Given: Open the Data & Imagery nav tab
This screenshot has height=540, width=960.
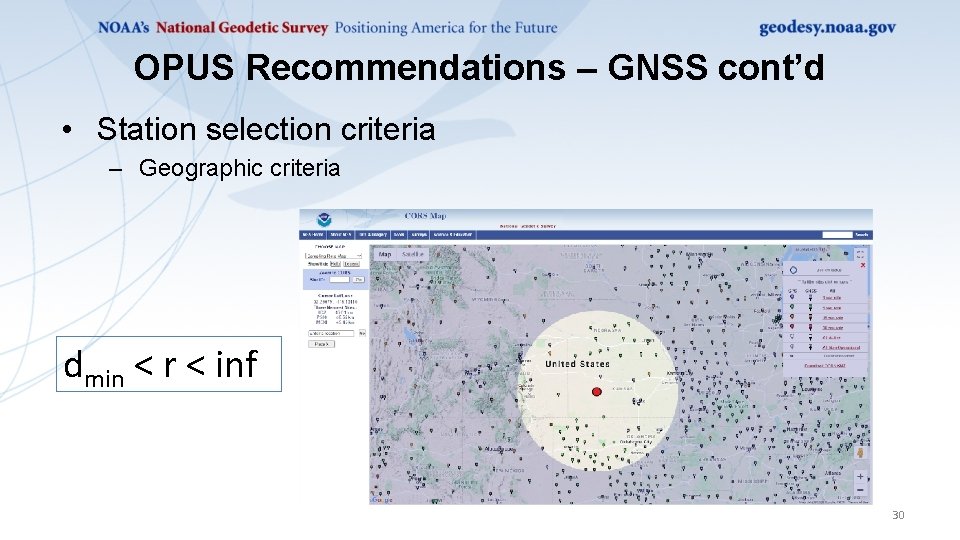Looking at the screenshot, I should [373, 234].
